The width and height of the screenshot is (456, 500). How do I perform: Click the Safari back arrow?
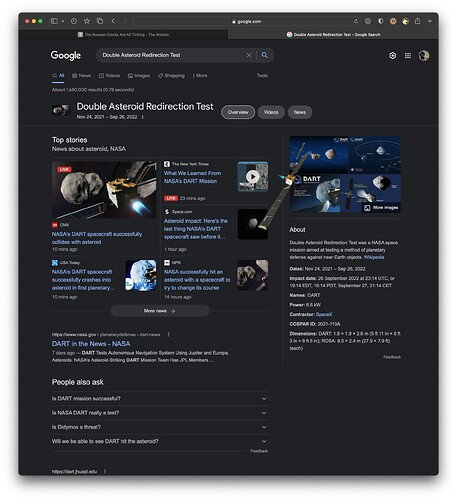113,21
